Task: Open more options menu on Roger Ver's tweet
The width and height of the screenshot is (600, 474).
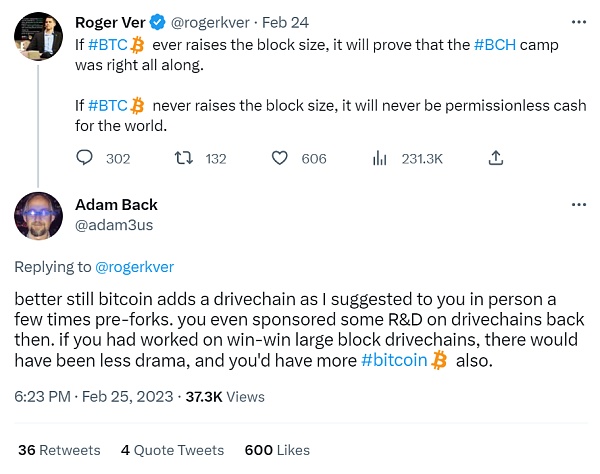Action: [x=578, y=23]
